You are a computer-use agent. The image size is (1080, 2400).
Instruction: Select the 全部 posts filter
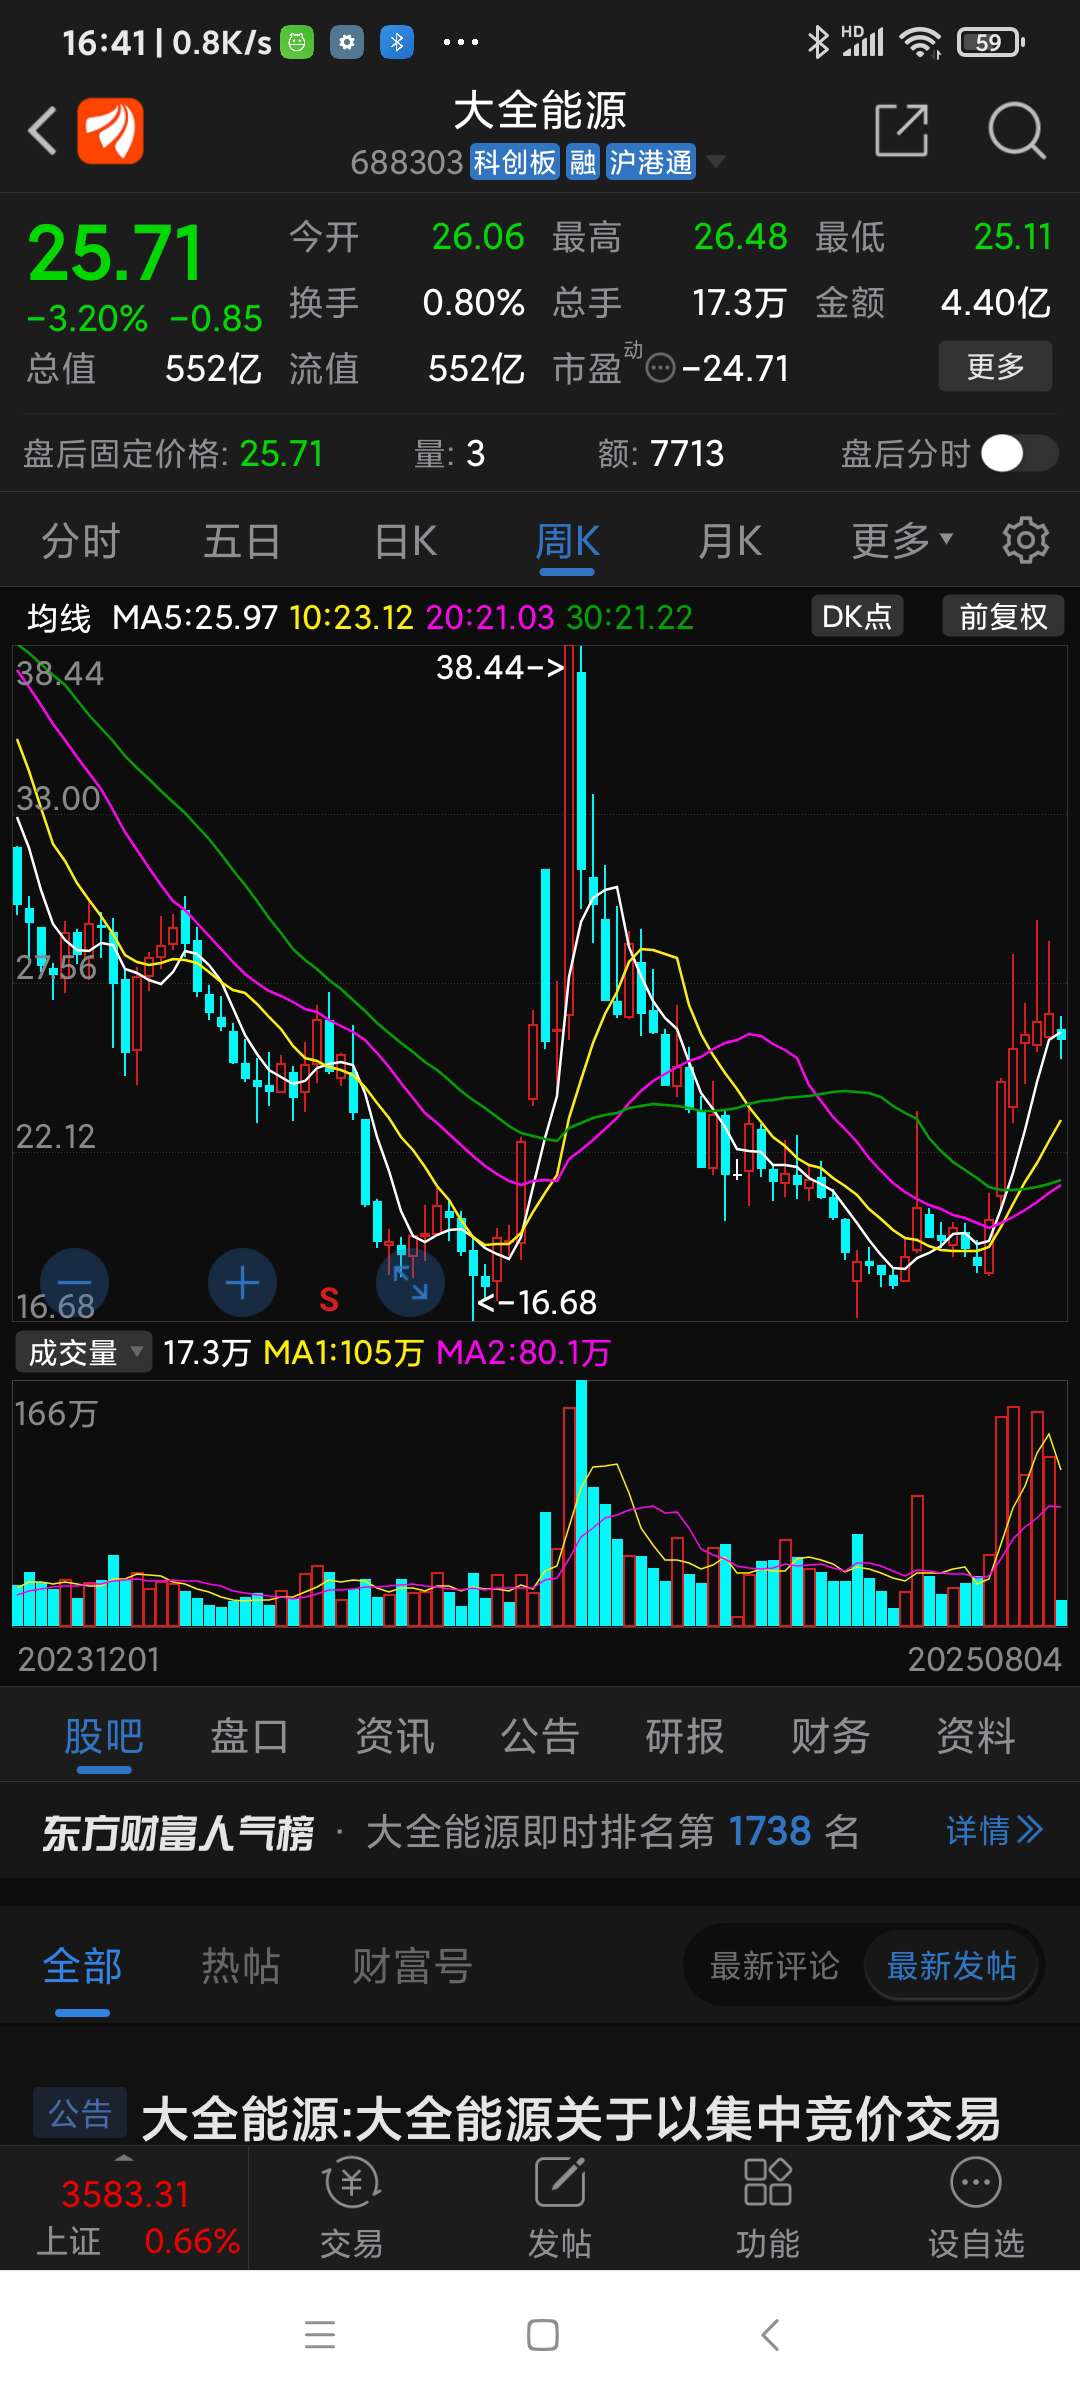coord(82,1966)
